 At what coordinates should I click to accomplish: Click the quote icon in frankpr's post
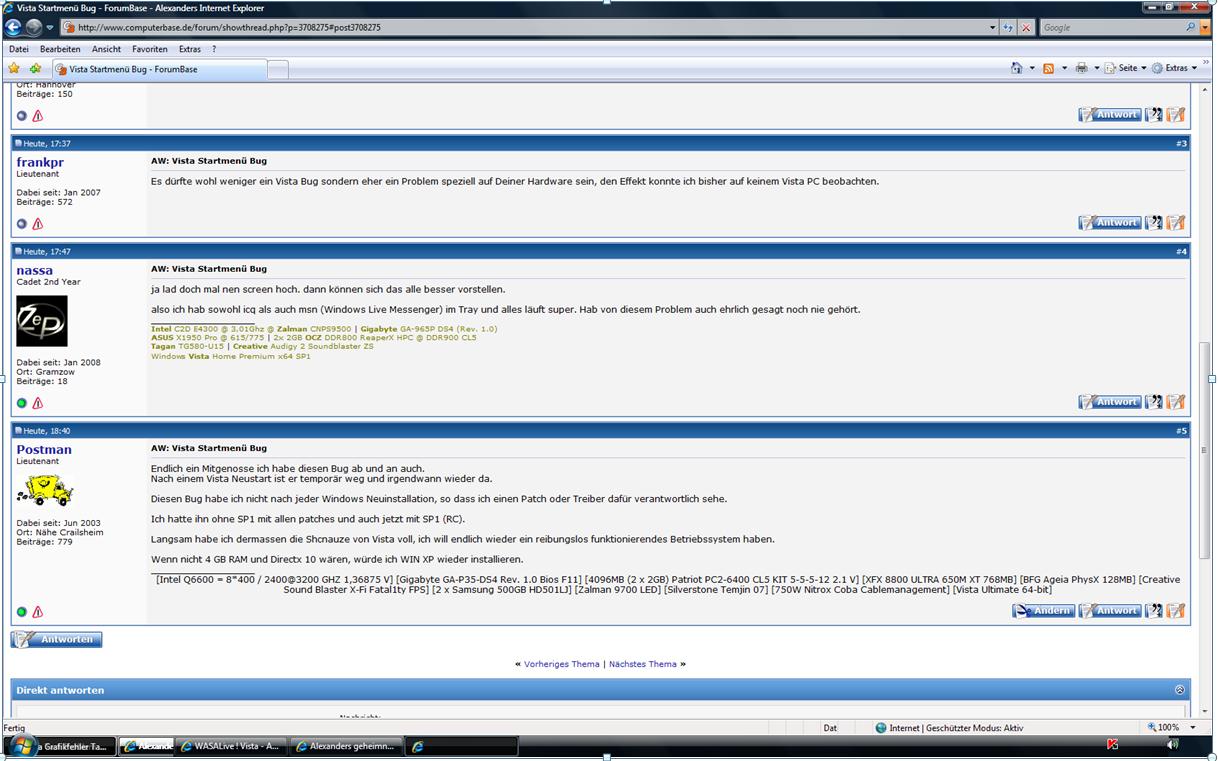click(x=1154, y=222)
